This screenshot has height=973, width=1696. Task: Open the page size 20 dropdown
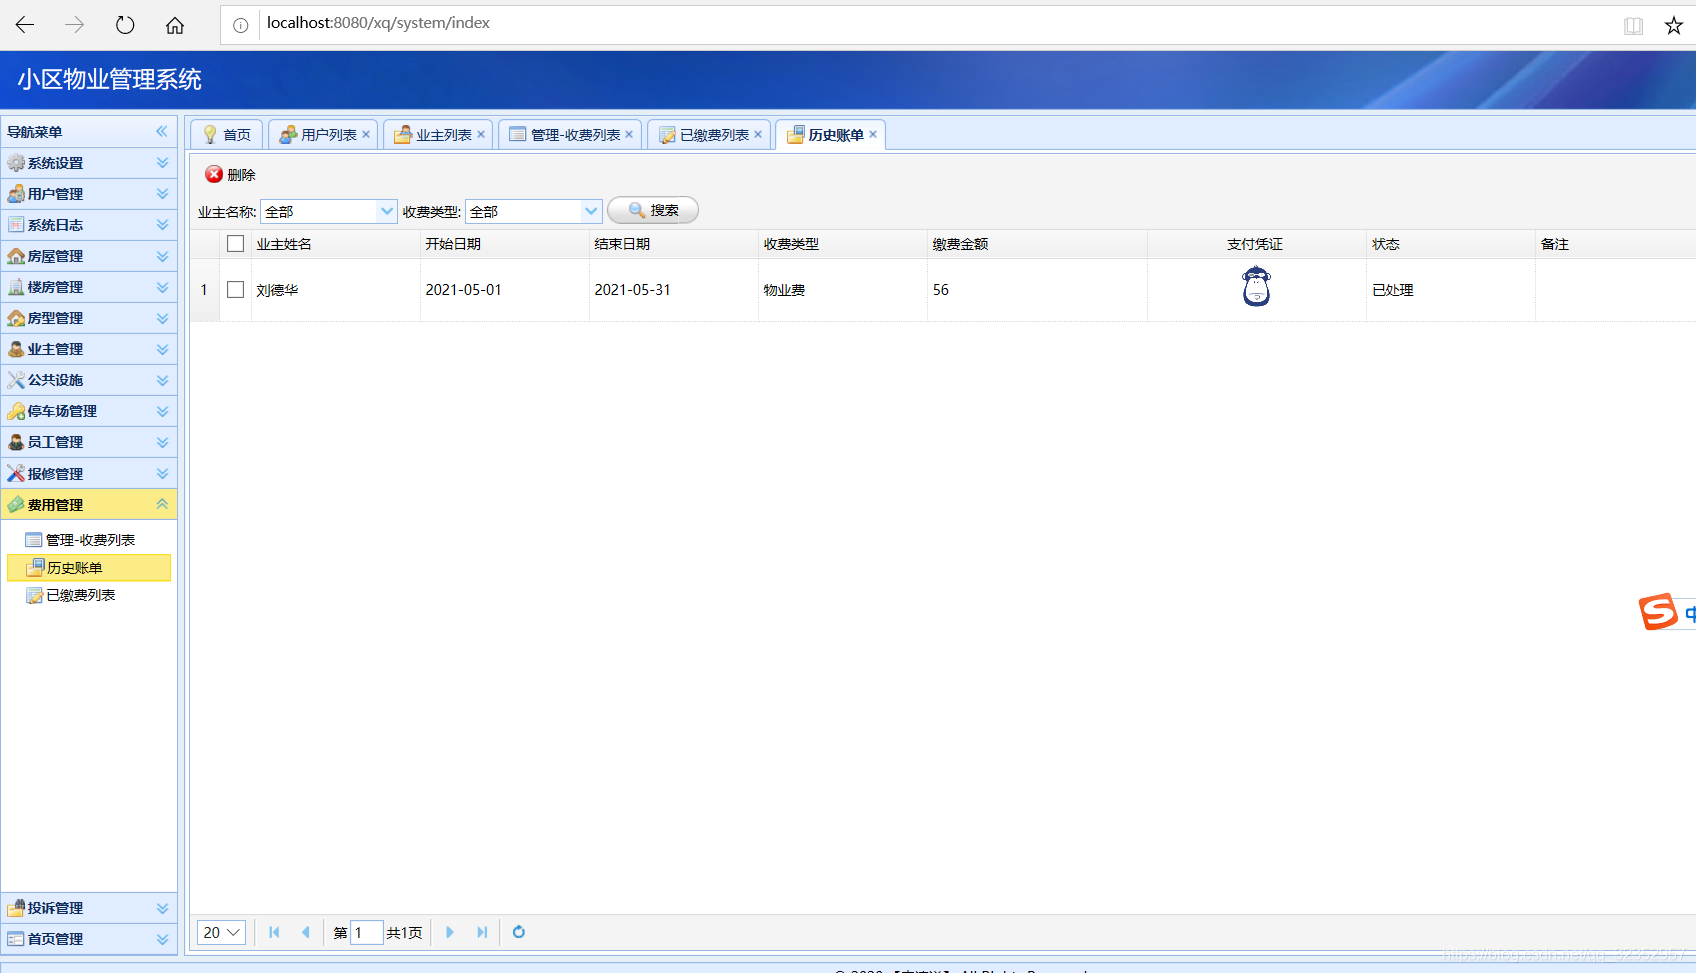click(222, 932)
